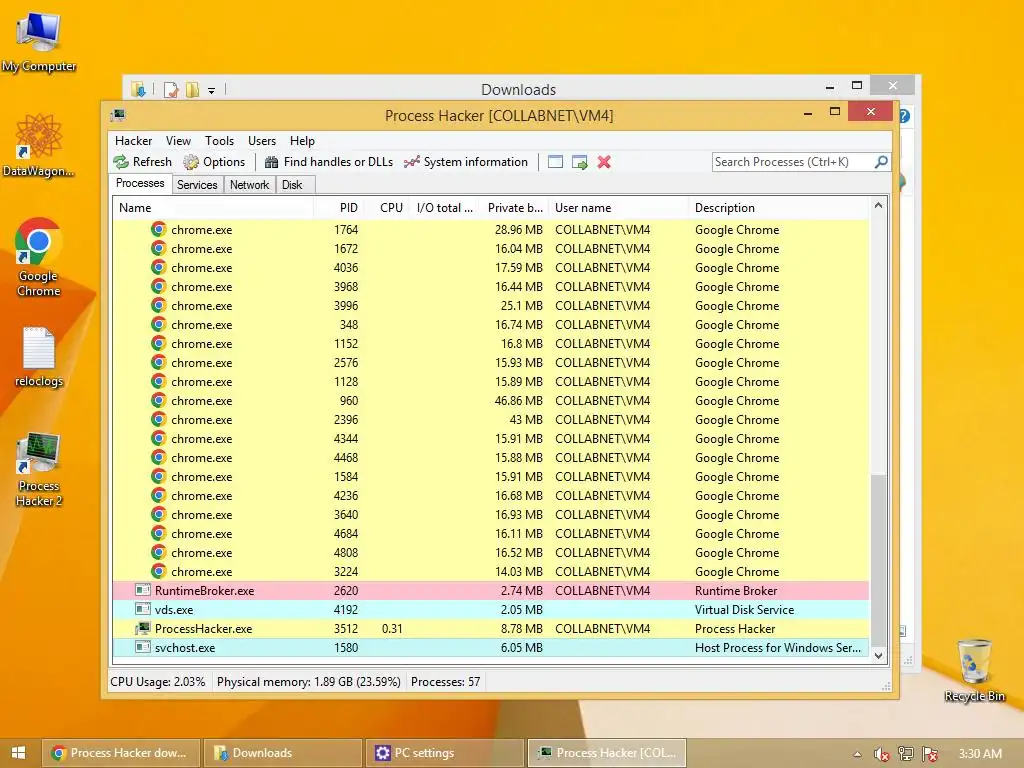
Task: Sort by Private bytes column header
Action: pyautogui.click(x=515, y=208)
